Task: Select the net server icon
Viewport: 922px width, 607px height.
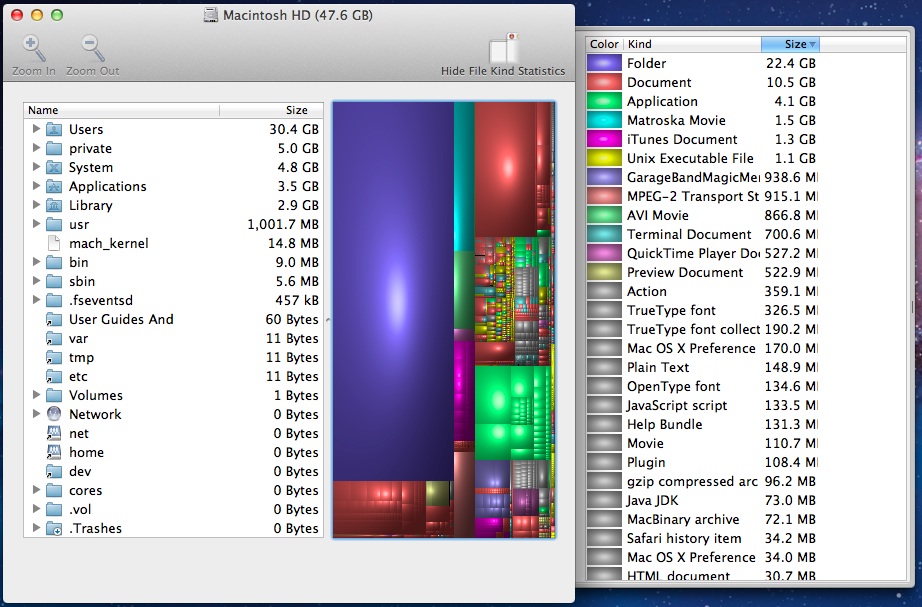Action: (54, 433)
